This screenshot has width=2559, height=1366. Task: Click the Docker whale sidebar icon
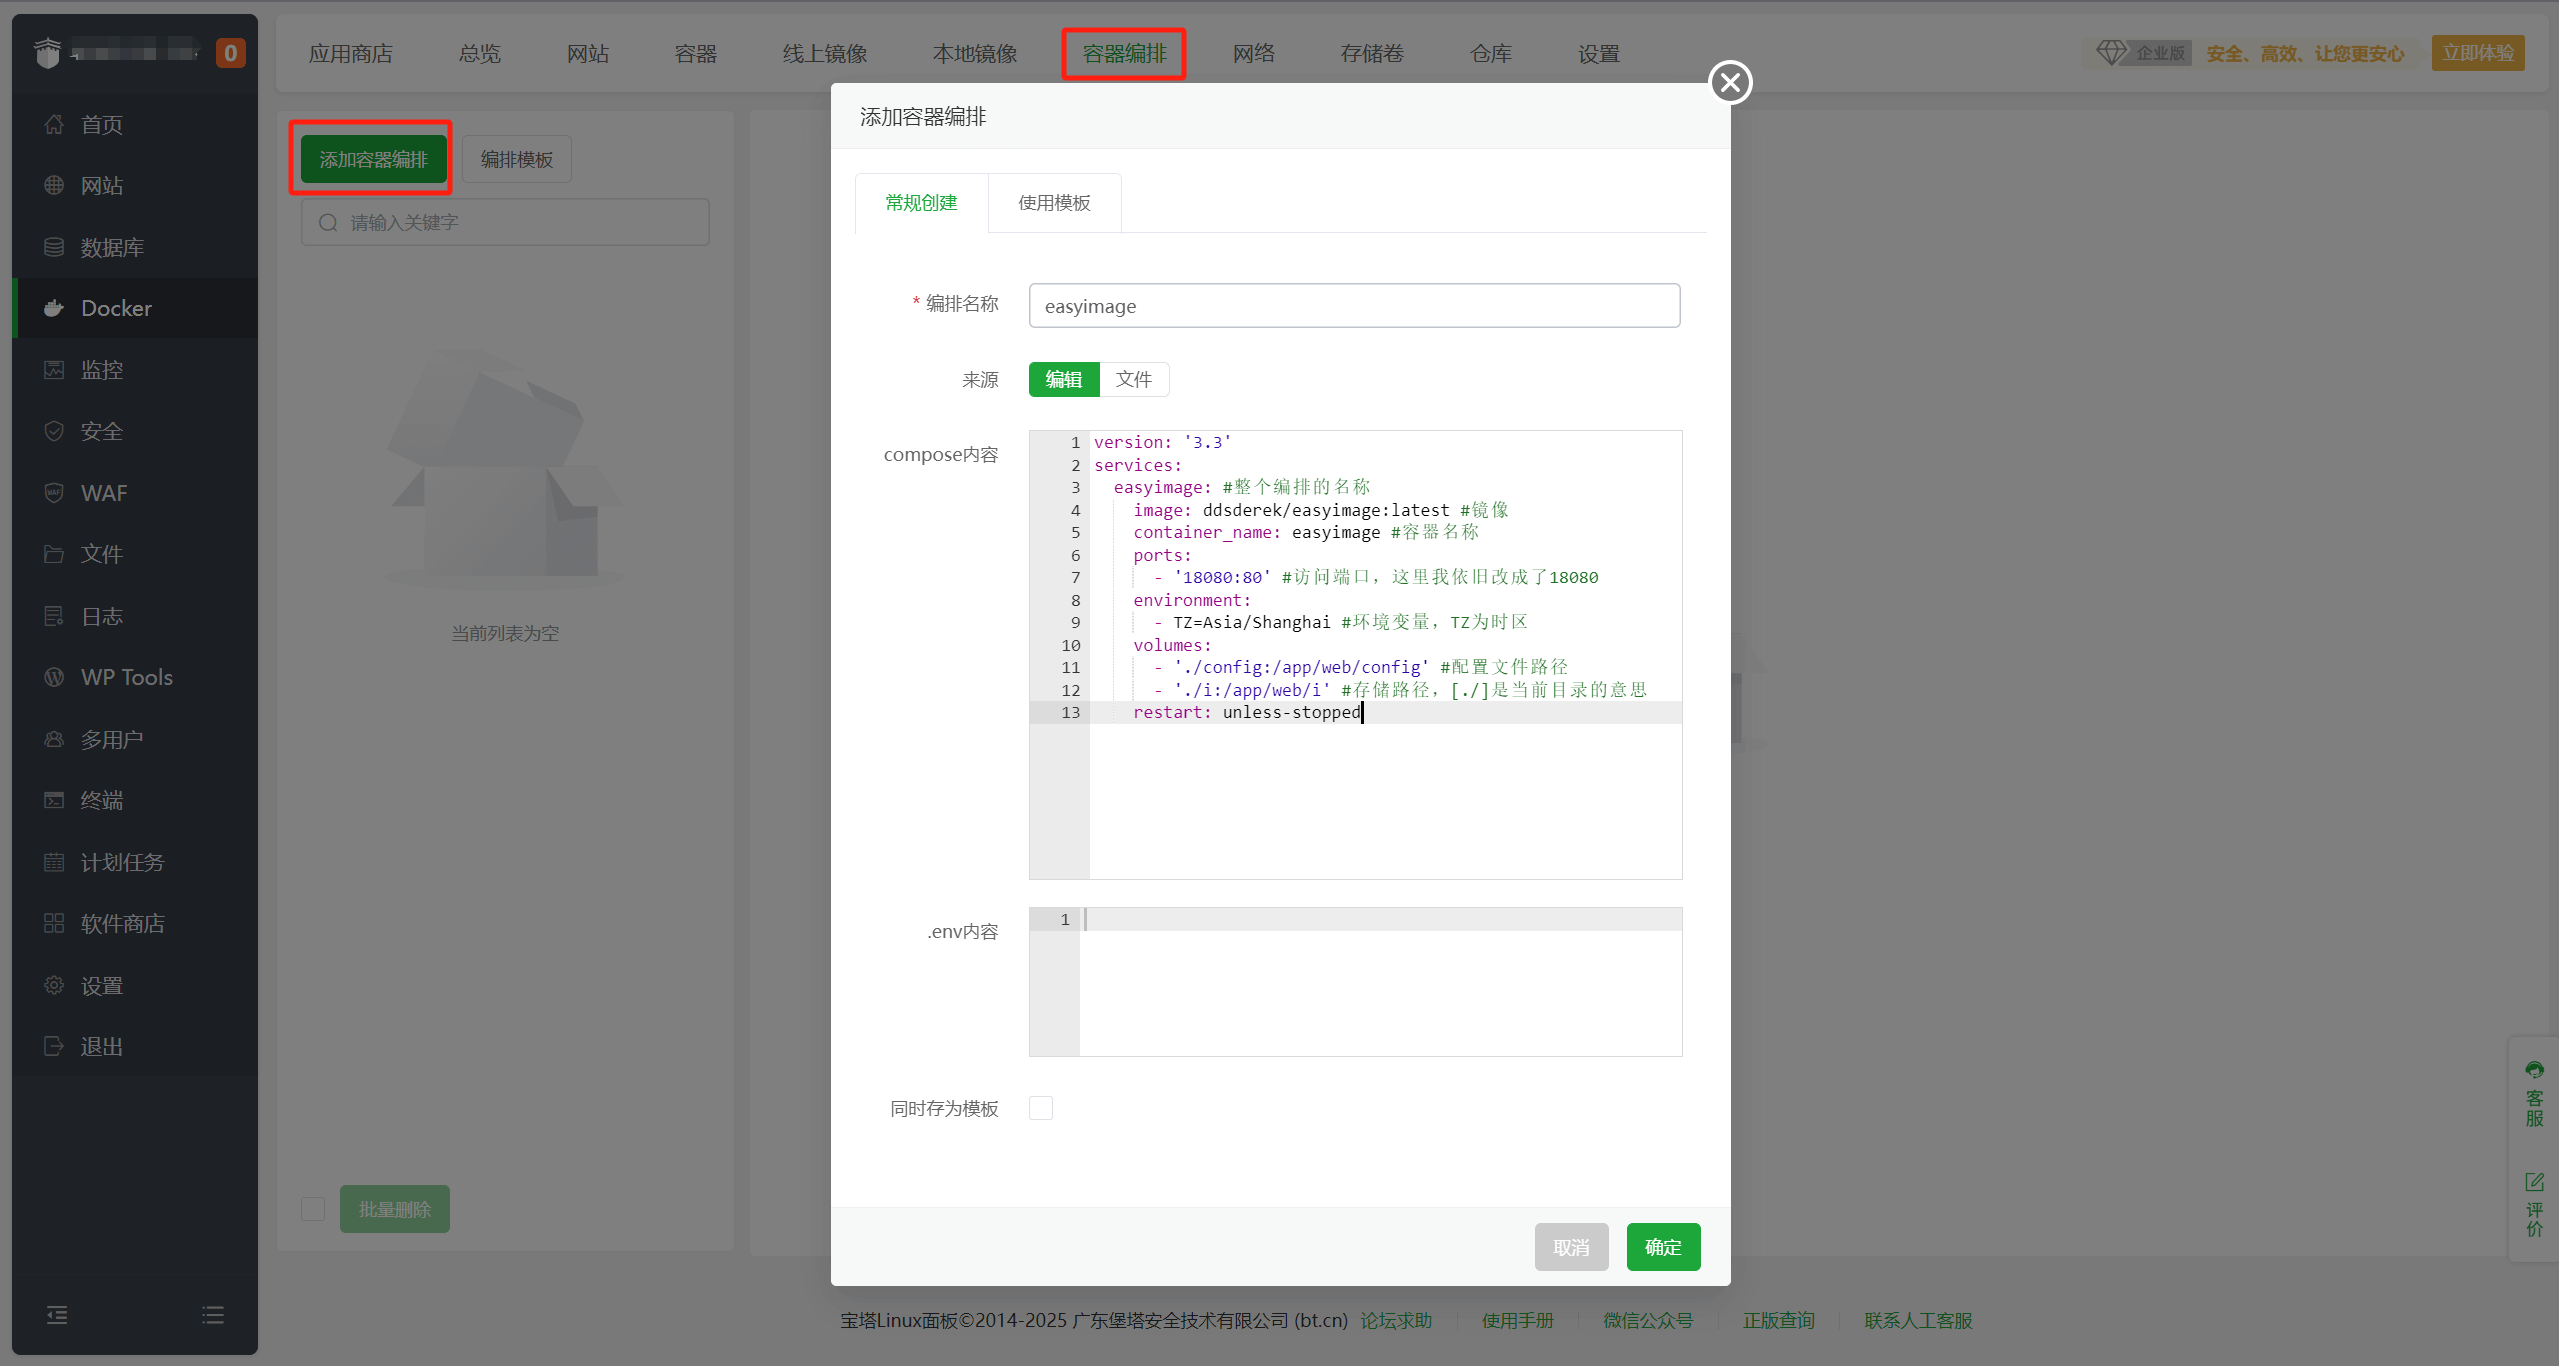54,308
